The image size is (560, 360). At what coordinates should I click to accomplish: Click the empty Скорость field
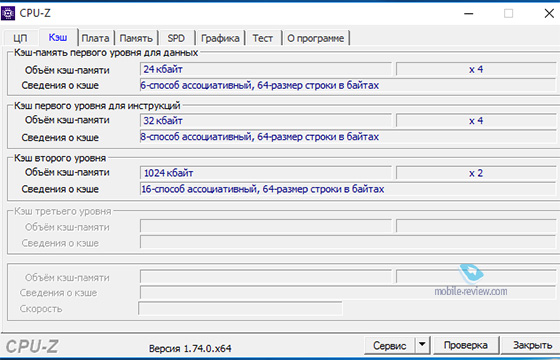point(240,308)
